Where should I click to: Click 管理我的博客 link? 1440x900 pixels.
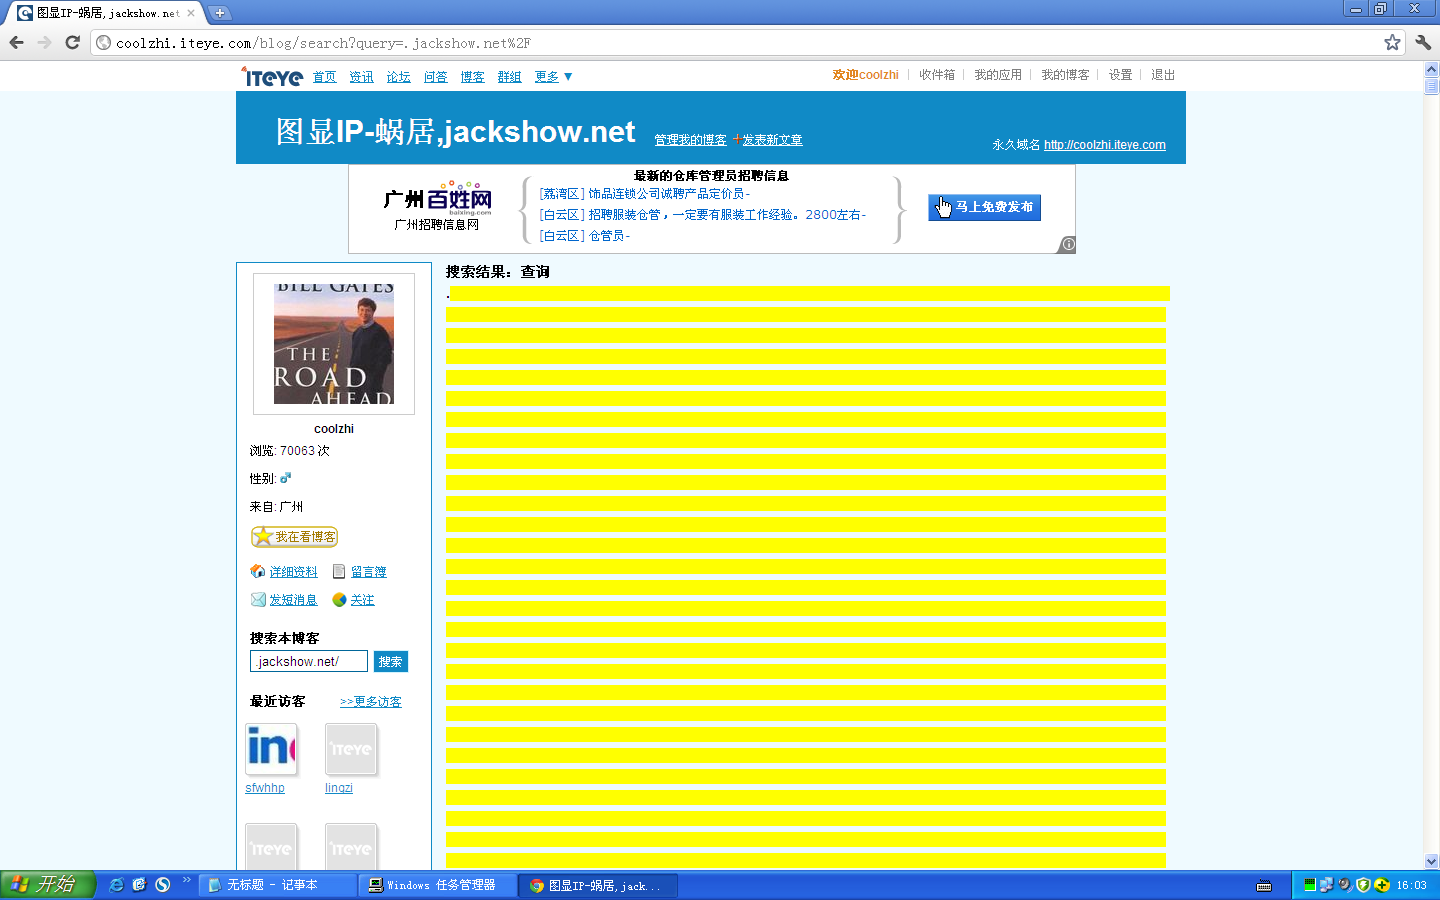(690, 140)
